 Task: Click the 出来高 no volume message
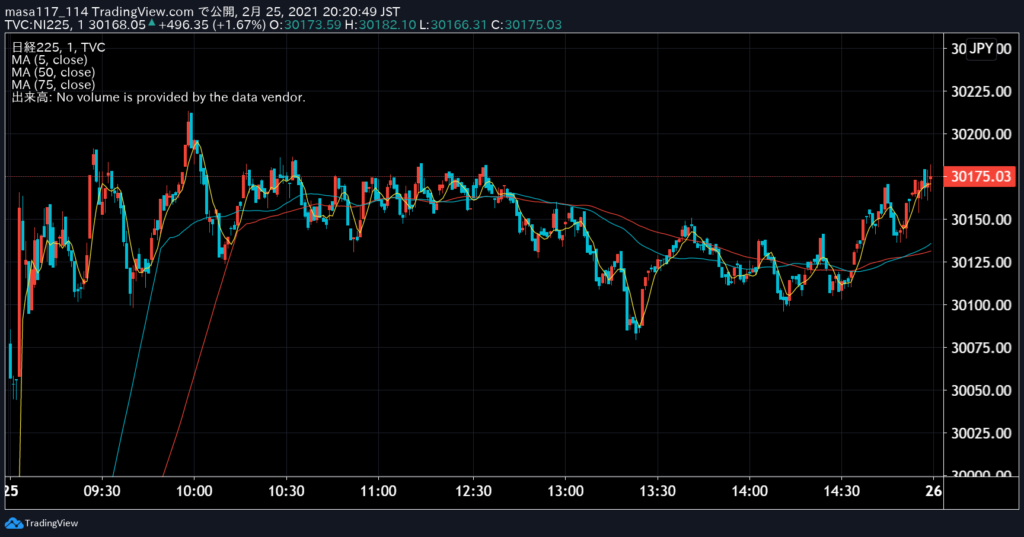158,97
